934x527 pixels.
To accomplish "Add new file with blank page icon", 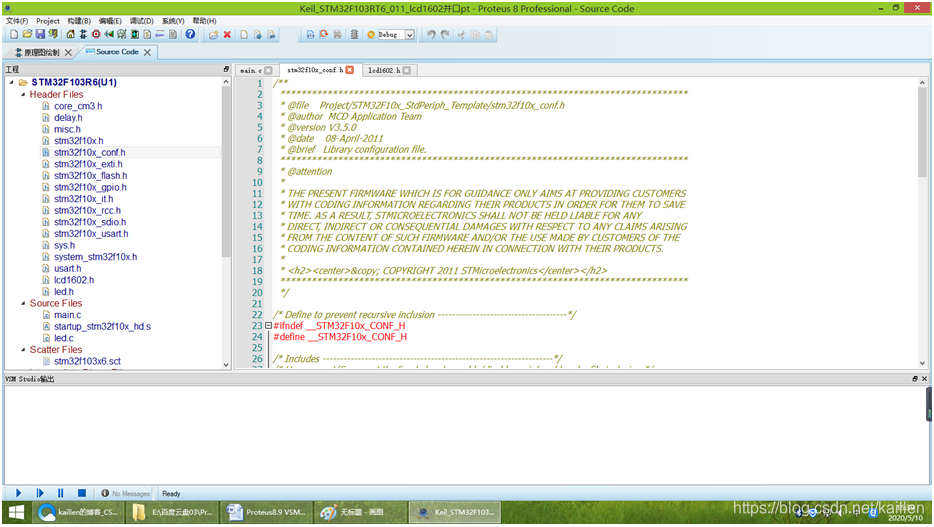I will point(244,35).
